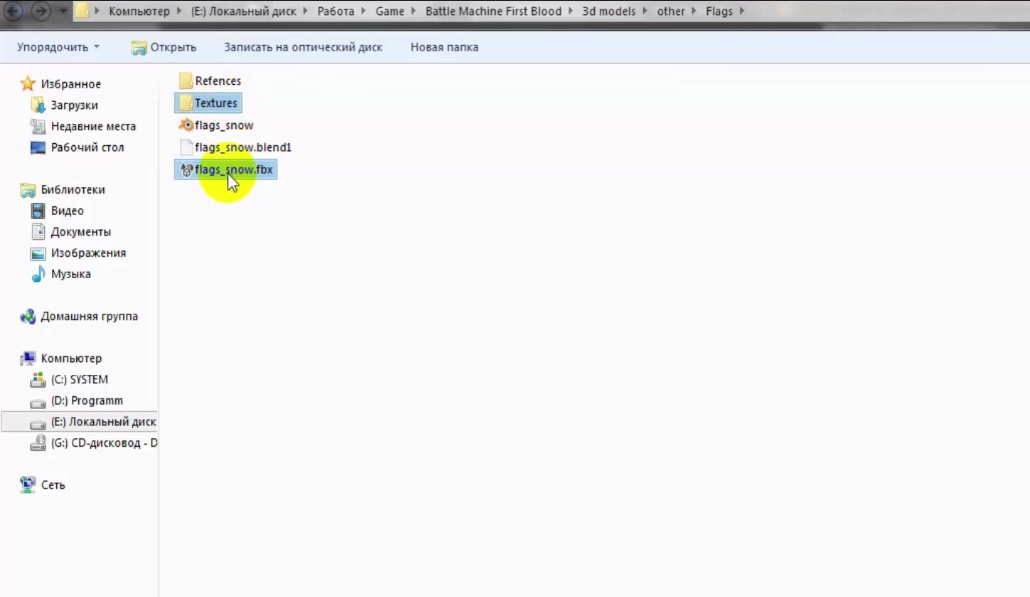
Task: Open Рабочий стол in the sidebar
Action: tap(87, 147)
